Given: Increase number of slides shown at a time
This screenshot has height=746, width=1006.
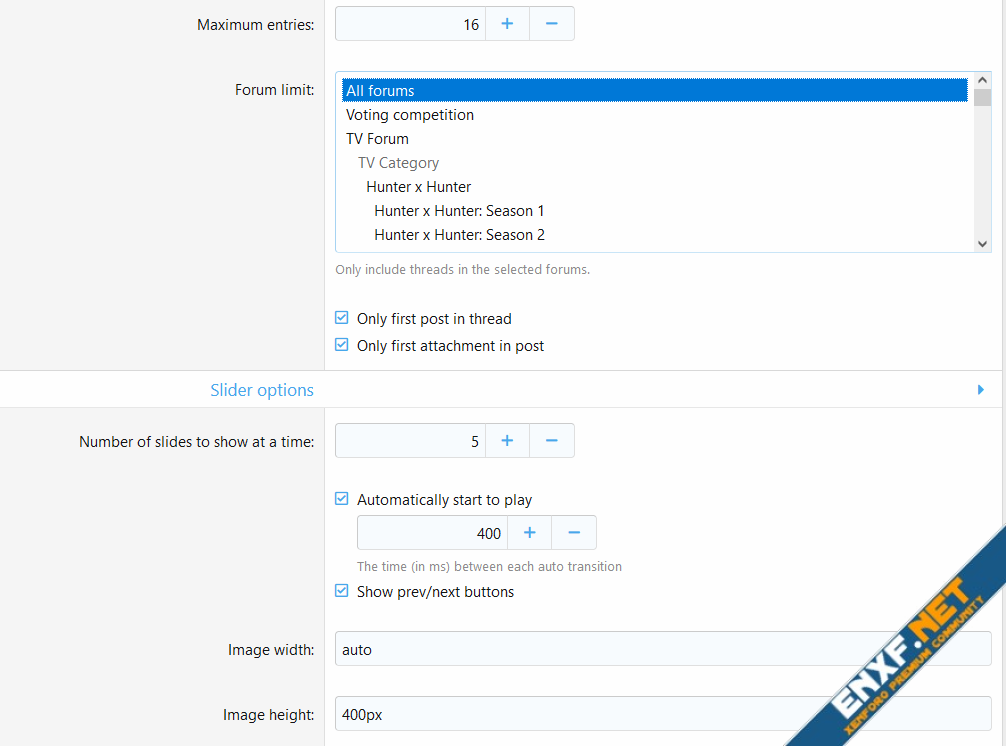Looking at the screenshot, I should (x=507, y=441).
